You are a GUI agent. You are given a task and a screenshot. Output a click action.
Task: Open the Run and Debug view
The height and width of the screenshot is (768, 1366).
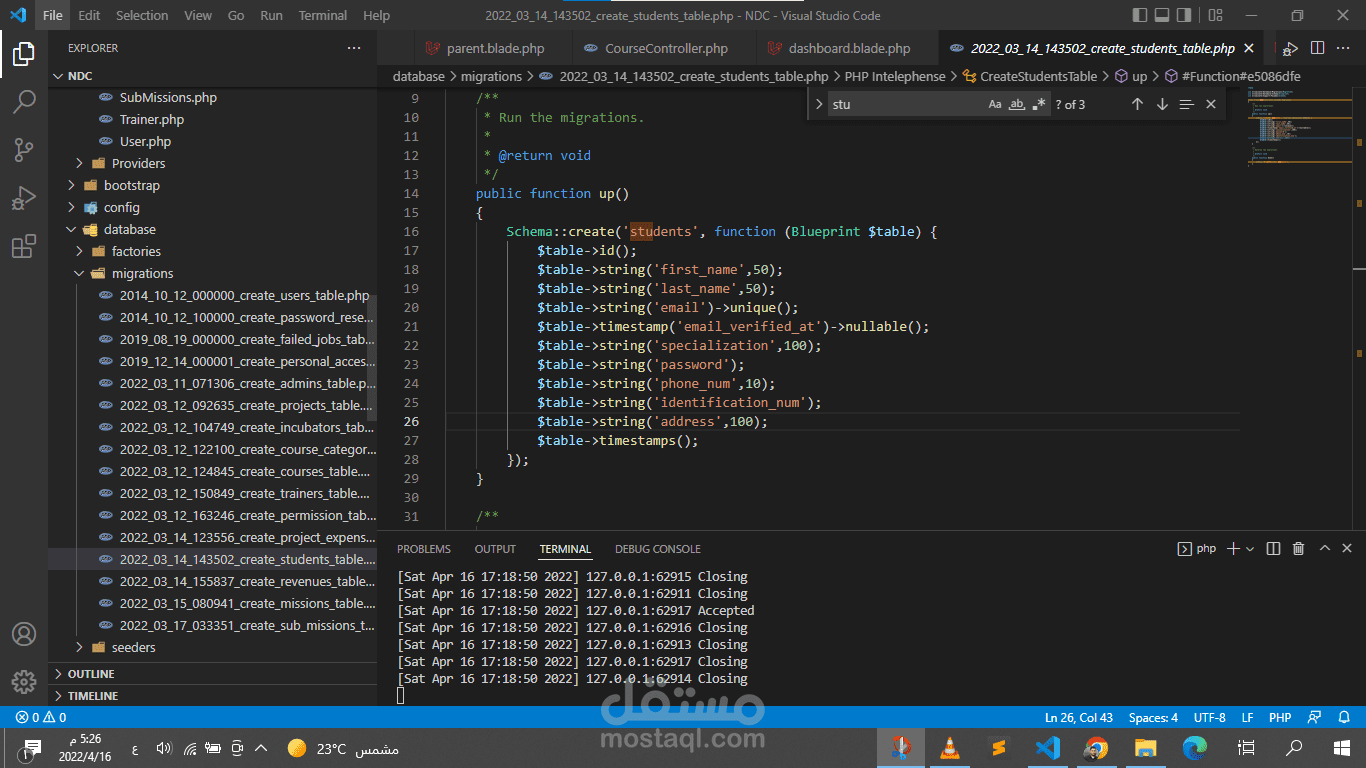[x=24, y=198]
